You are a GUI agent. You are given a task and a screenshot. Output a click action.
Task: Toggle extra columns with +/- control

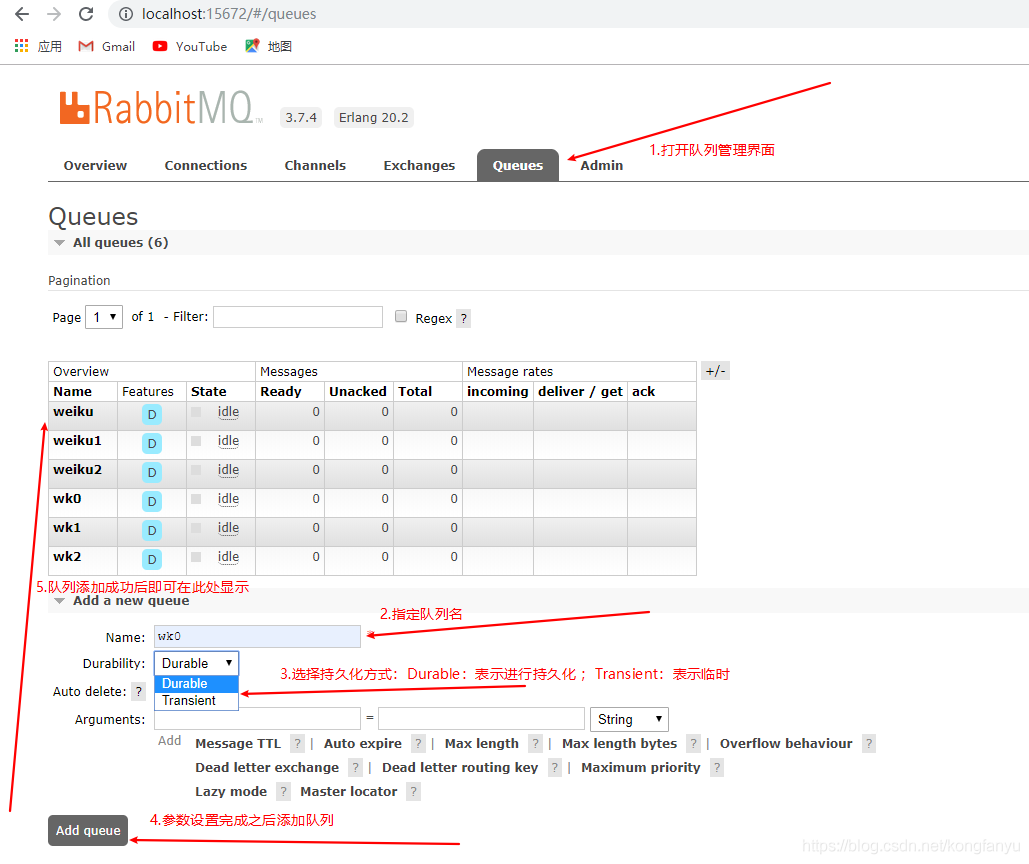(x=715, y=370)
